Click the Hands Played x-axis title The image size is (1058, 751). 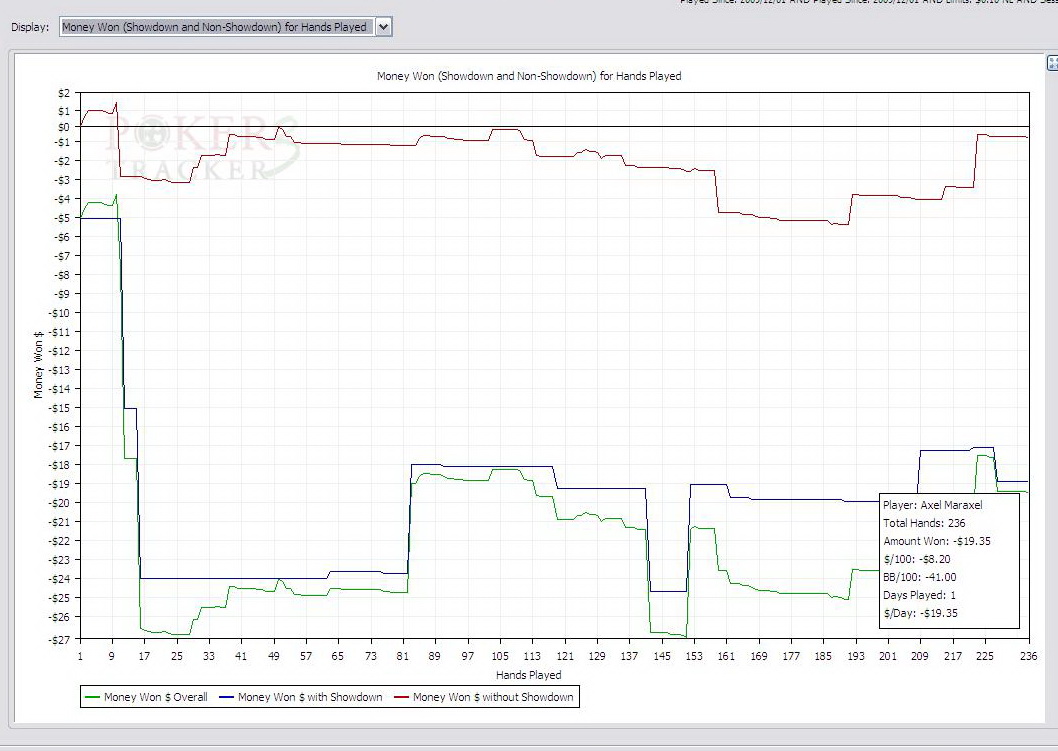click(x=528, y=675)
